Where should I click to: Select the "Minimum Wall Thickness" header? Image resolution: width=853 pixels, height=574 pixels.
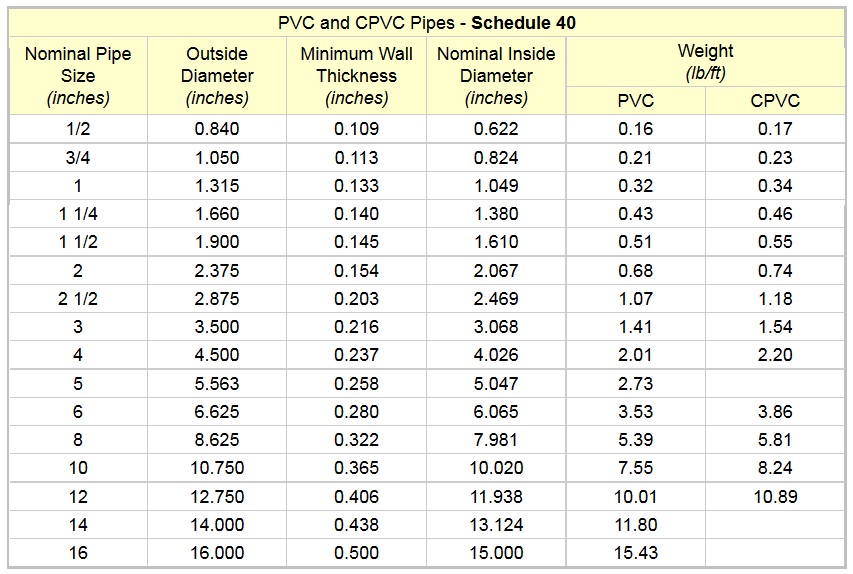point(357,75)
